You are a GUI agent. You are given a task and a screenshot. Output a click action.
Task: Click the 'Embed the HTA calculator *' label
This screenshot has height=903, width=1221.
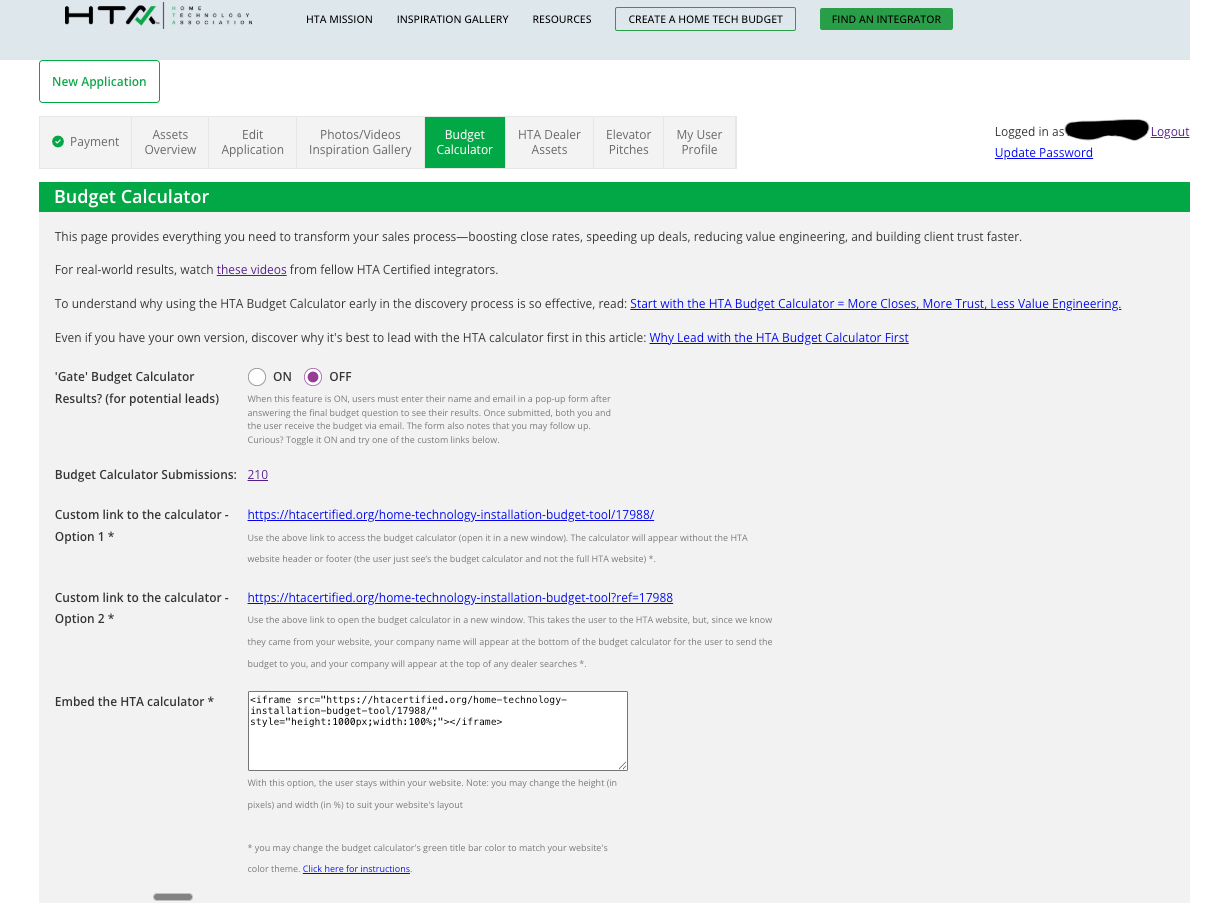134,702
